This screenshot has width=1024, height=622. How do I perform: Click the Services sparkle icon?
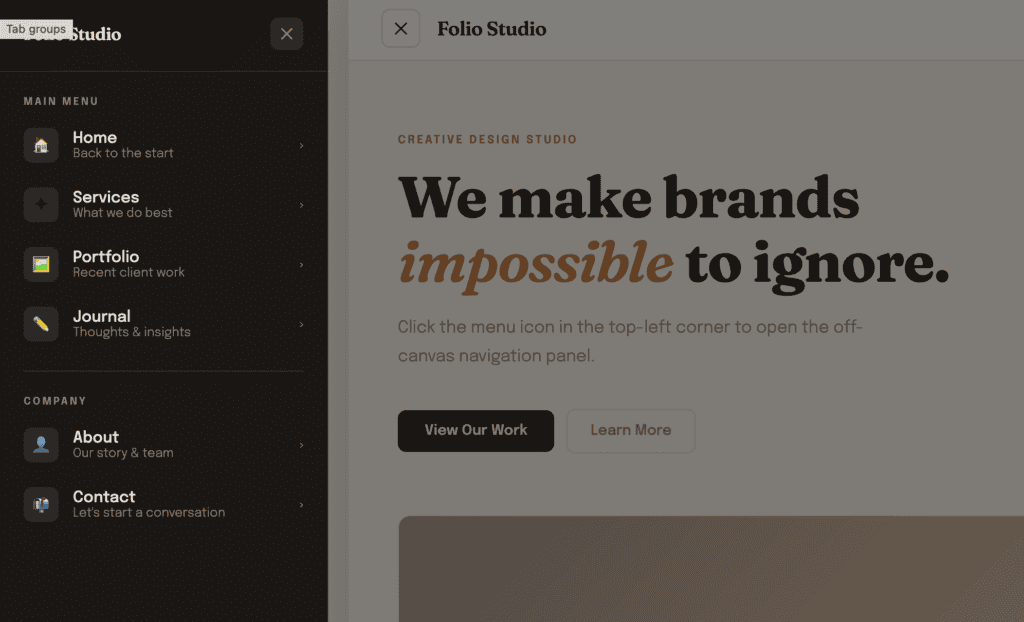[40, 205]
